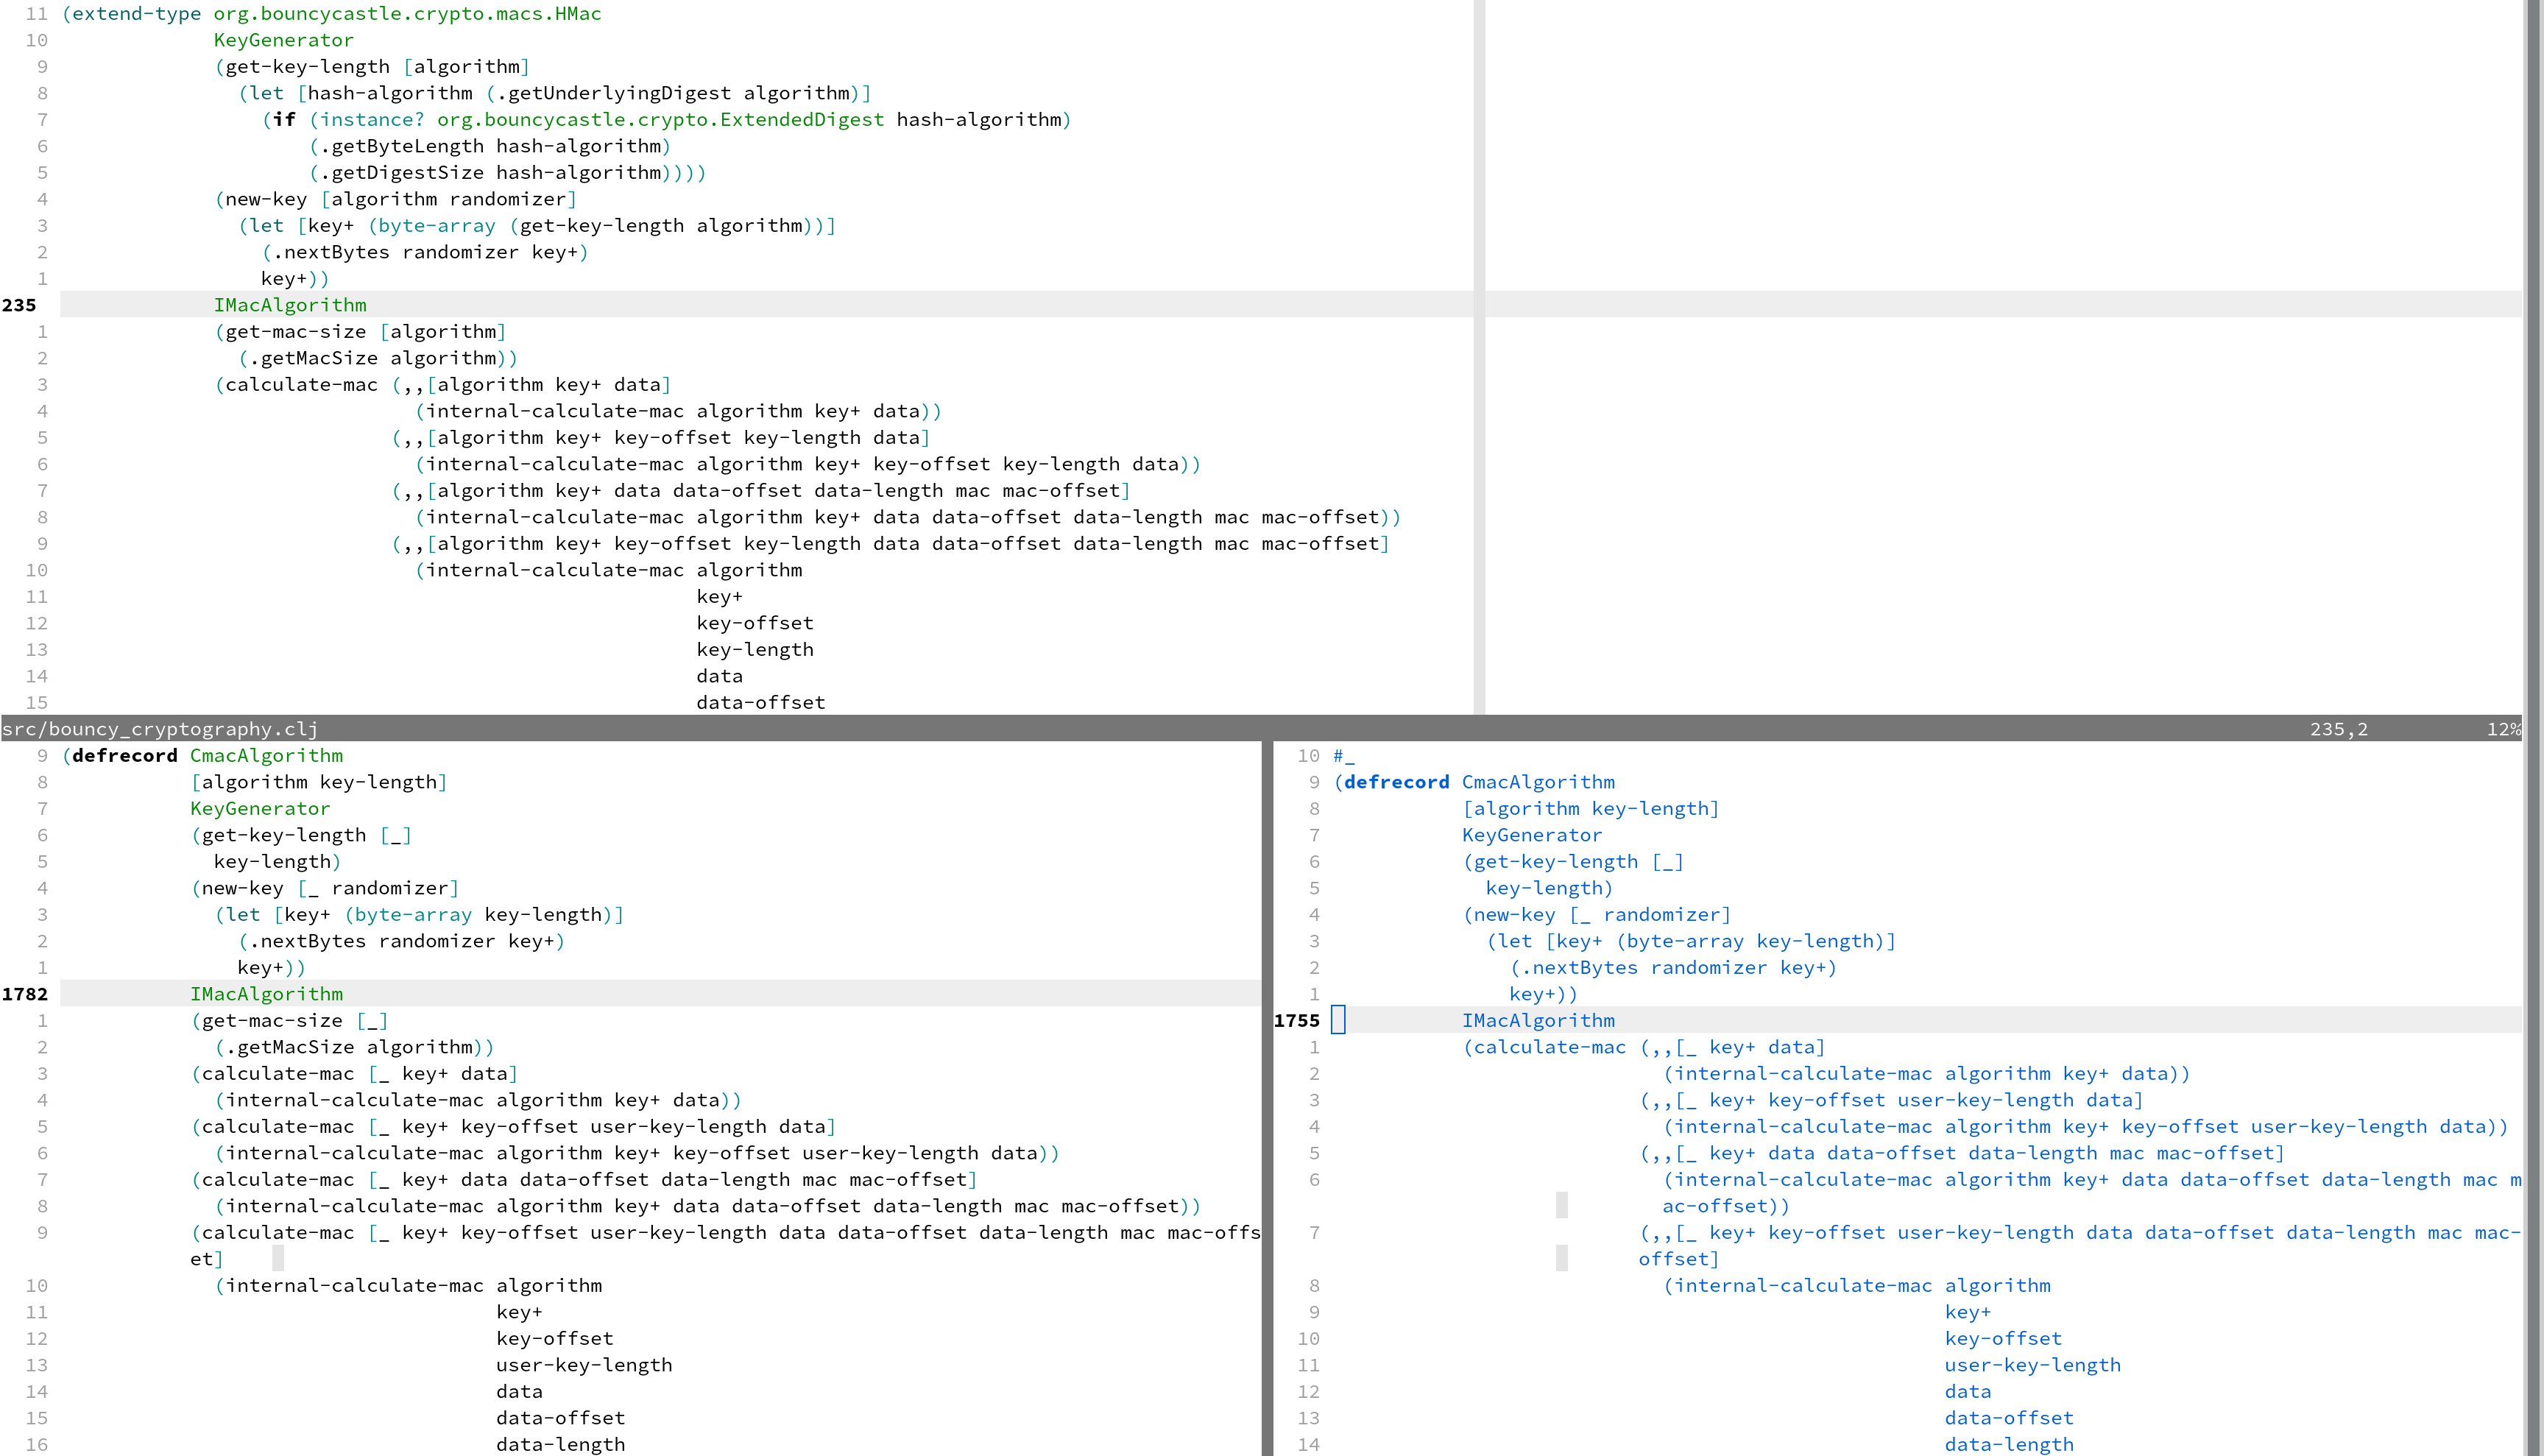Viewport: 2544px width, 1456px height.
Task: Click IMacAlgorithm on highlighted line 235
Action: click(x=290, y=305)
